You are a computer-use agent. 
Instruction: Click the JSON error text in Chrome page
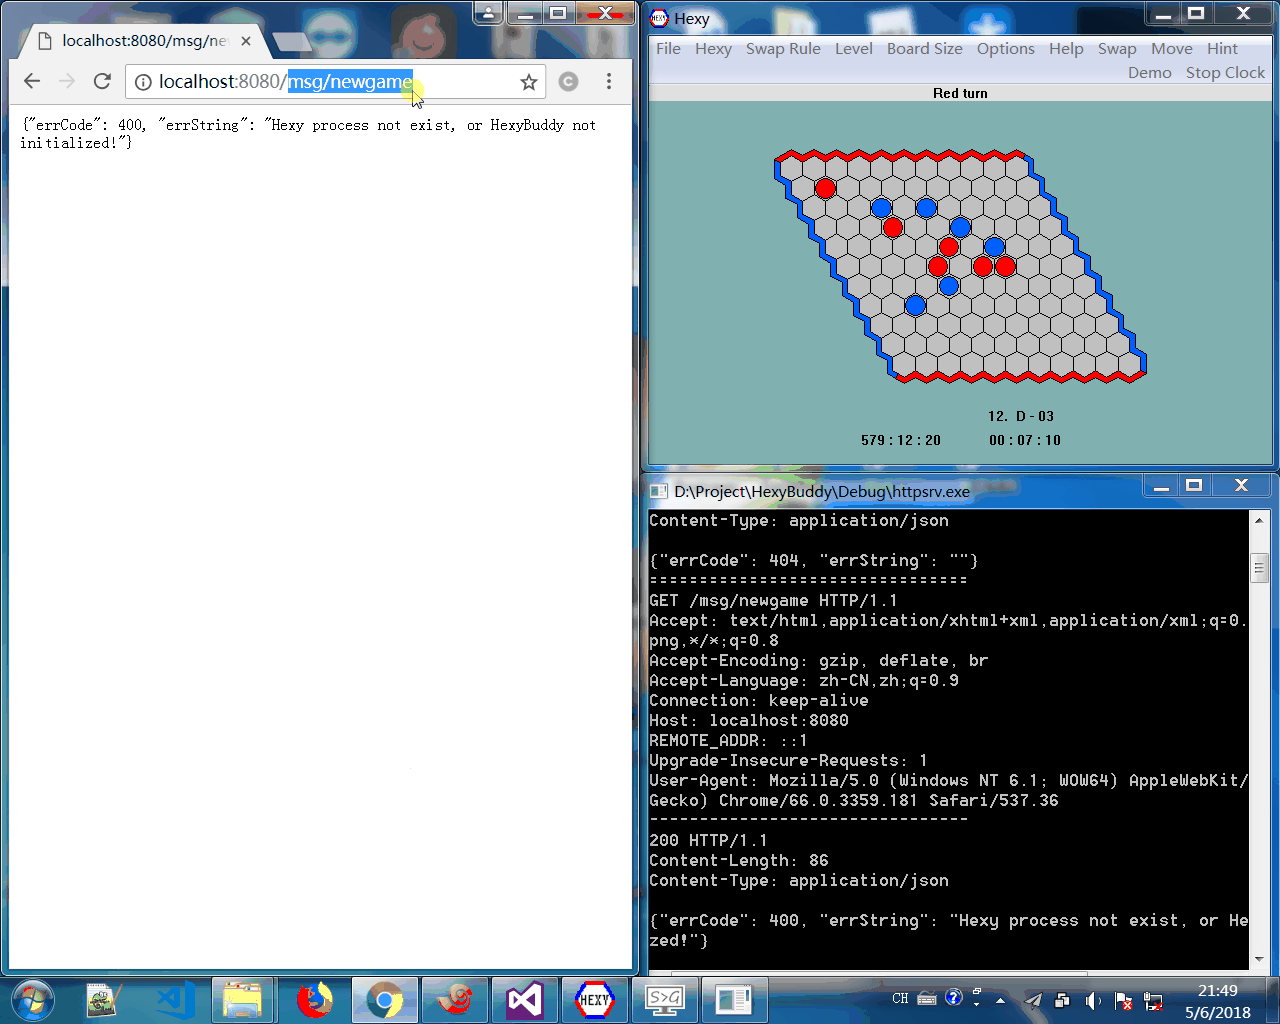tap(308, 133)
